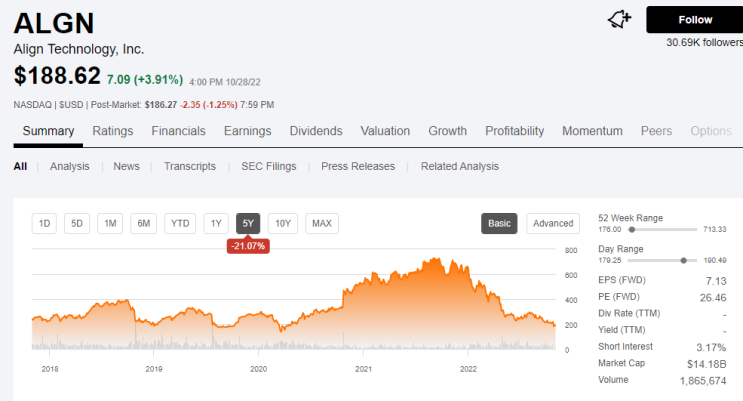Screen dimensions: 743x401
Task: Select the 1D chart range
Action: pyautogui.click(x=45, y=223)
